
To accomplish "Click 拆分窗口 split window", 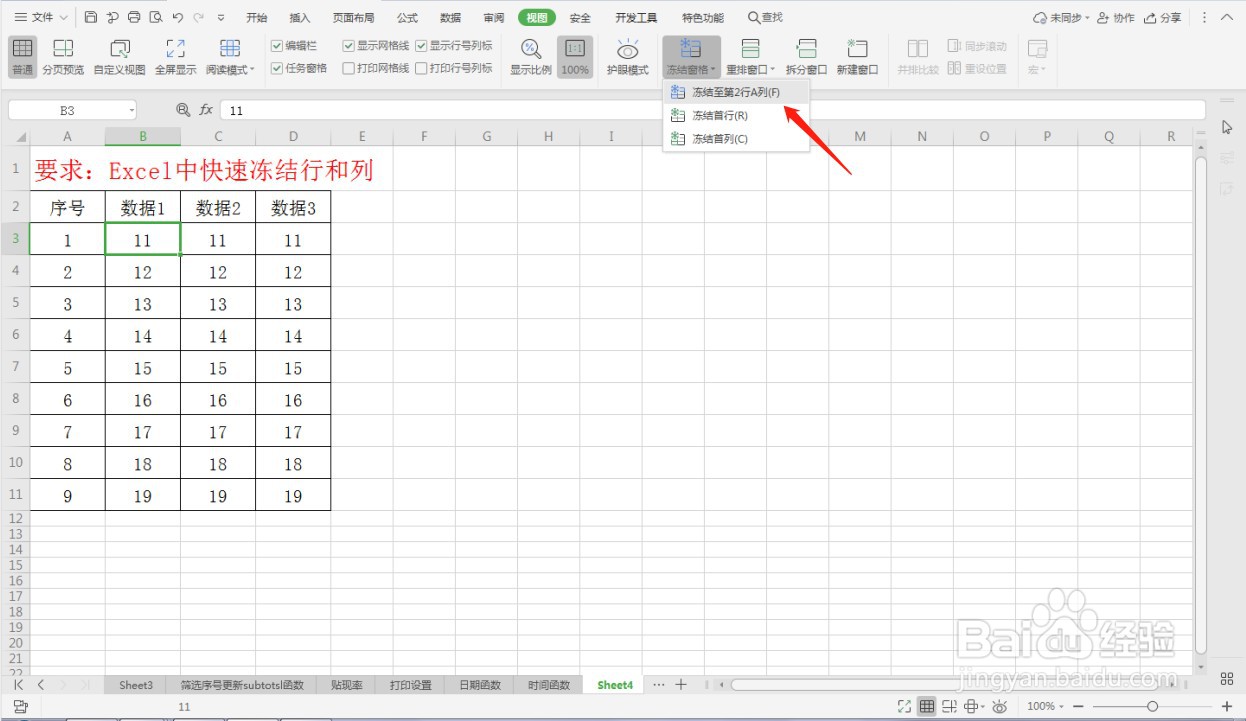I will coord(807,57).
